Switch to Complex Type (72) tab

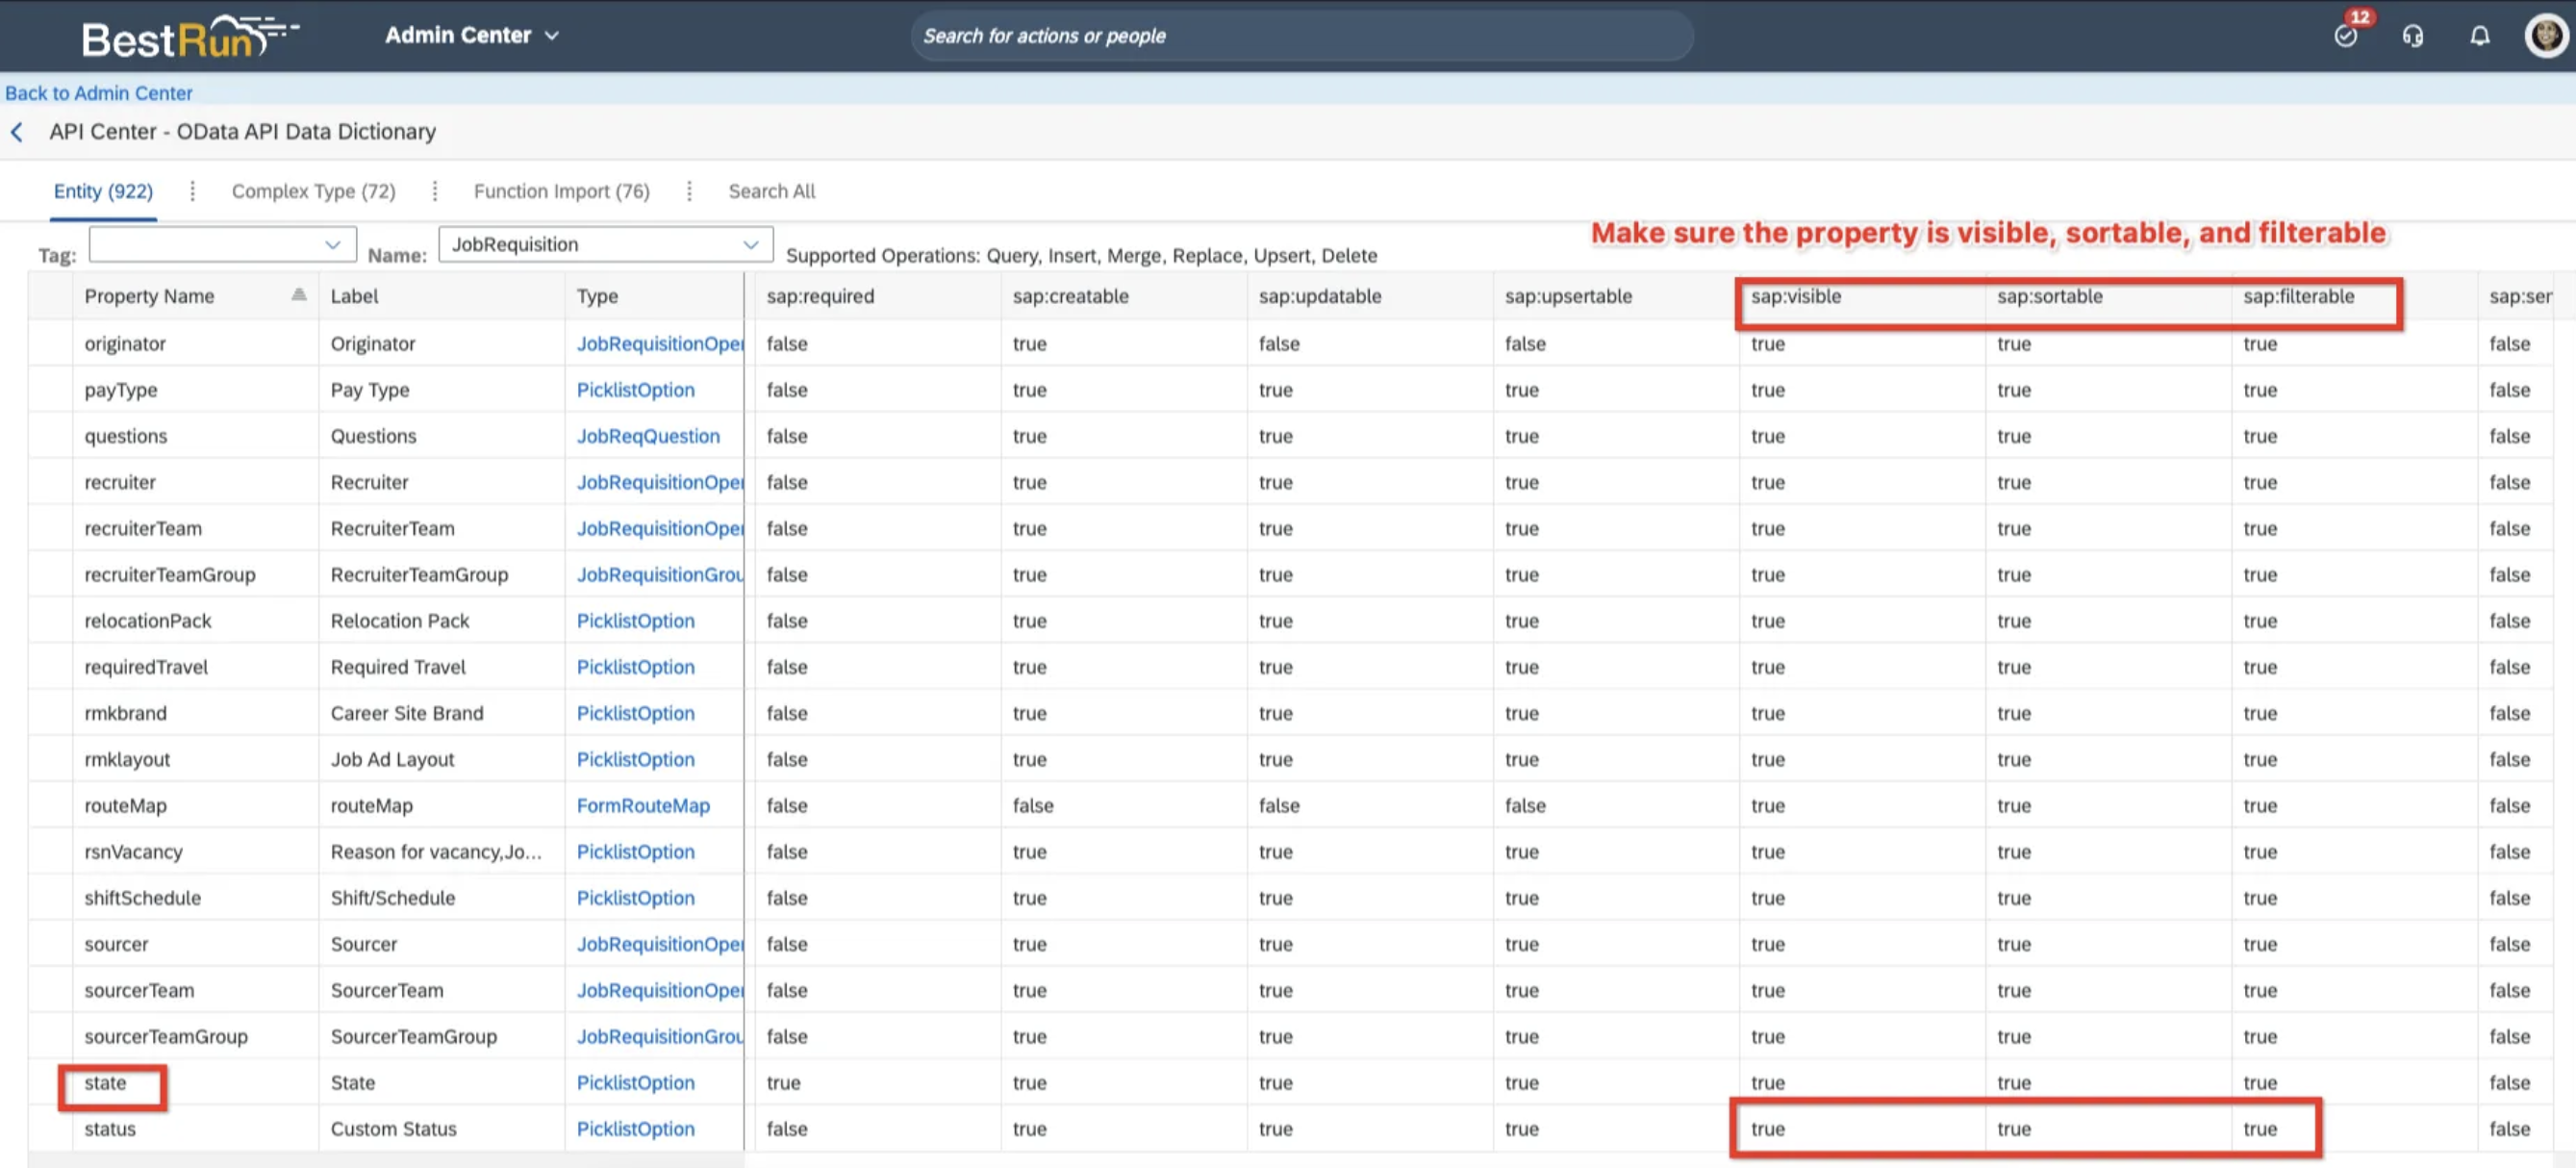coord(313,191)
